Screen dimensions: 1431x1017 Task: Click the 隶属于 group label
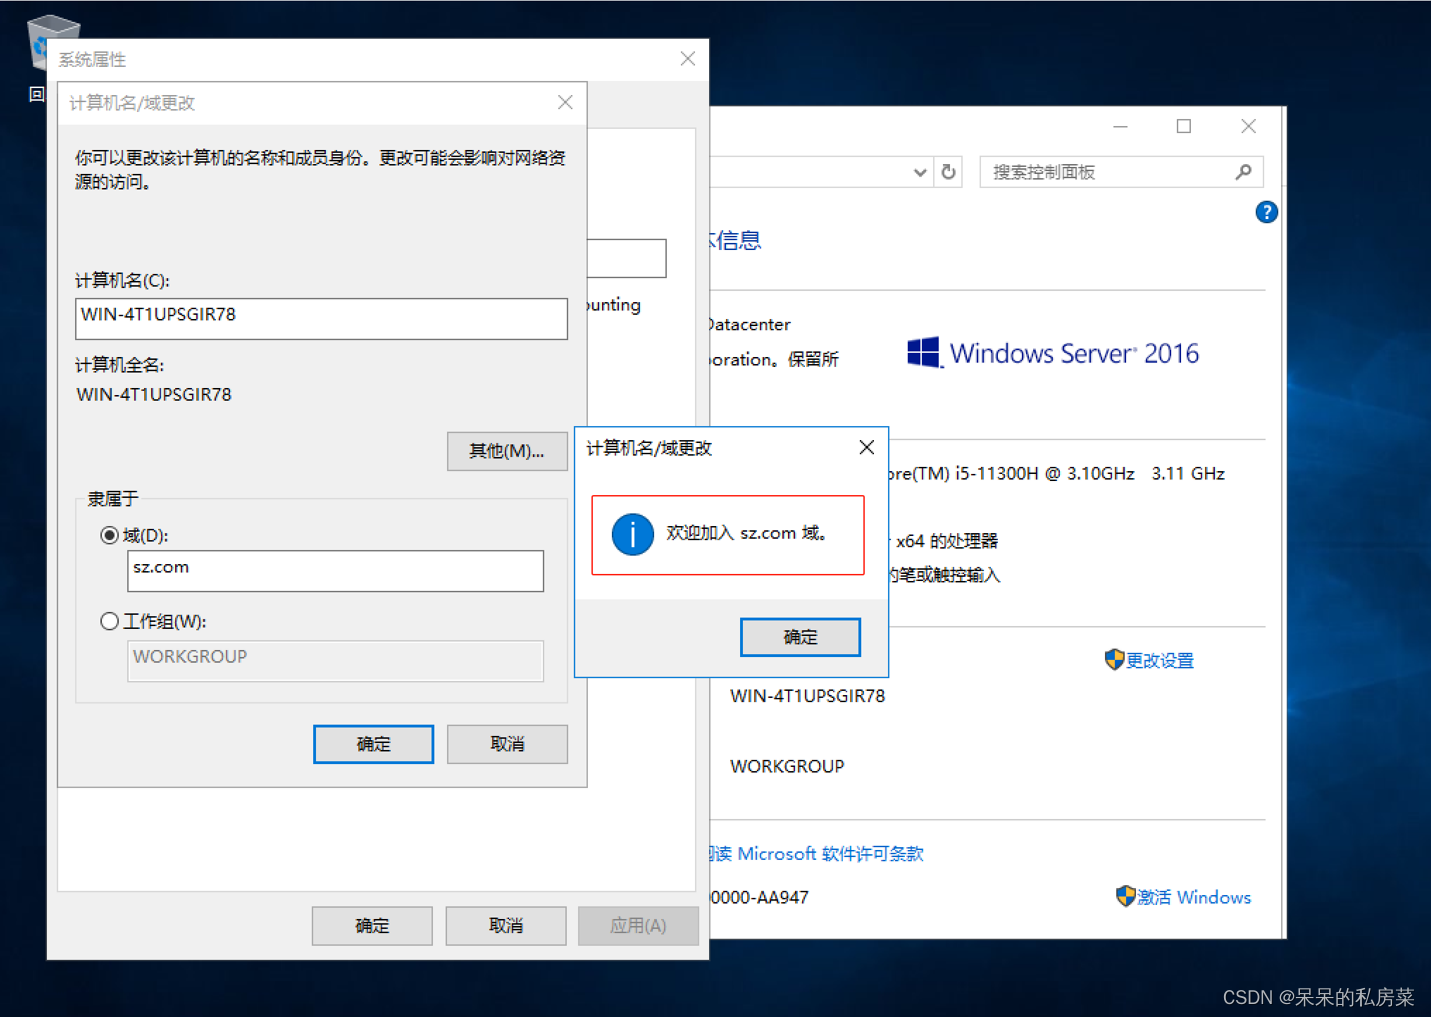tap(112, 498)
